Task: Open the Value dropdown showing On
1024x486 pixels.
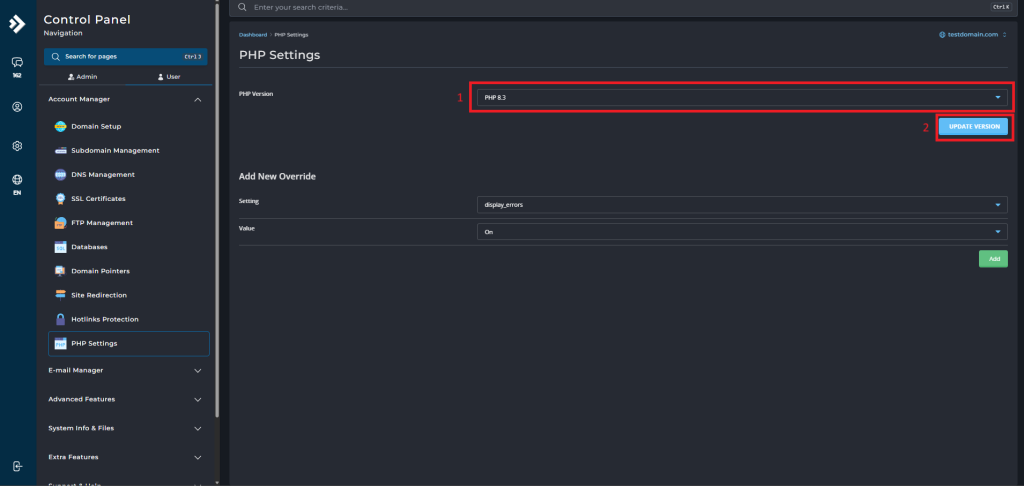Action: (742, 231)
